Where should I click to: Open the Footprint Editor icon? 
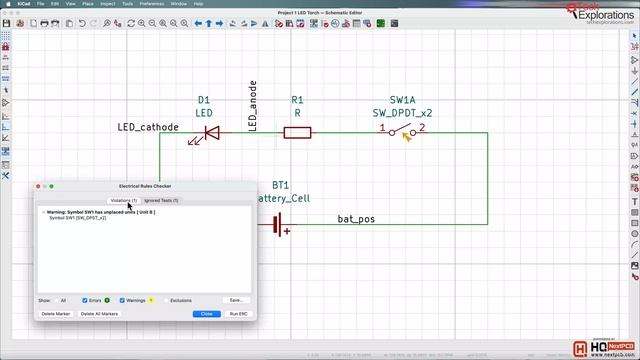300,24
